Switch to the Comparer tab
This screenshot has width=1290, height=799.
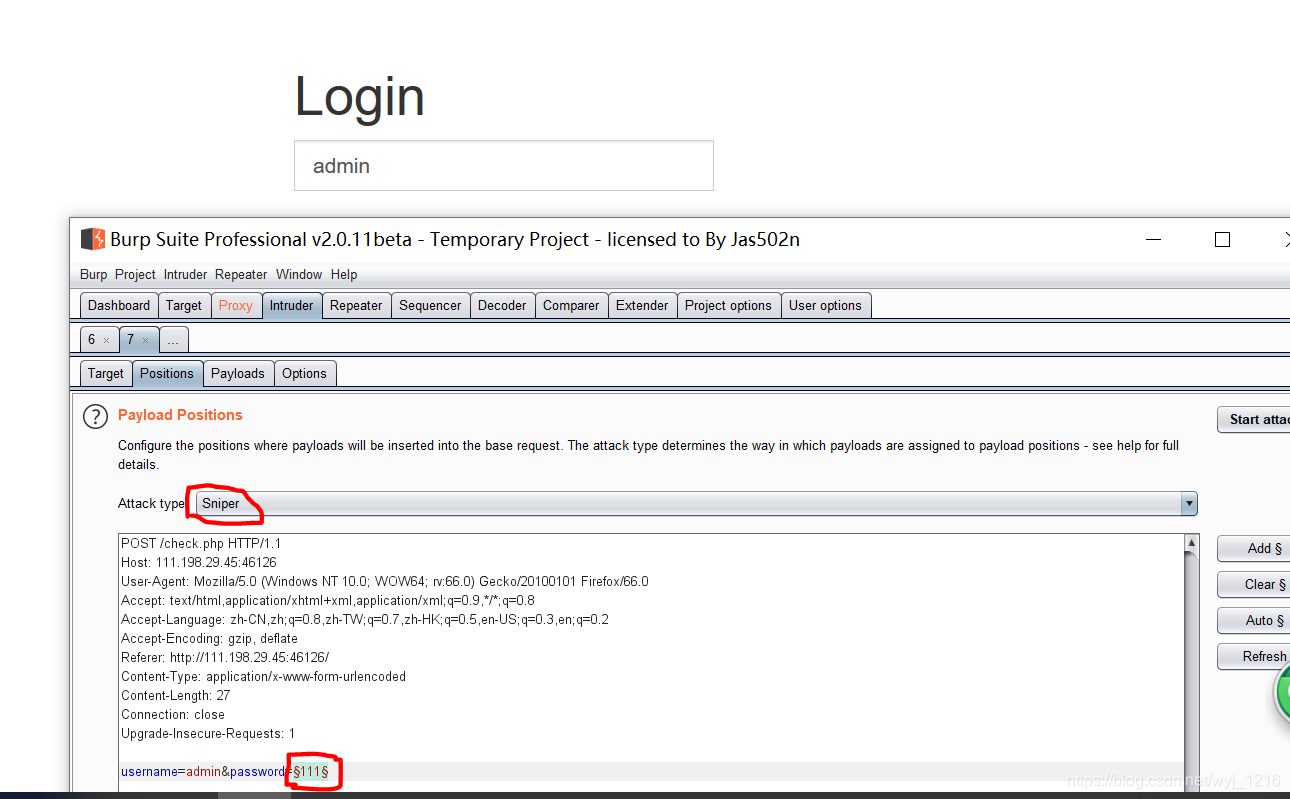(x=571, y=305)
